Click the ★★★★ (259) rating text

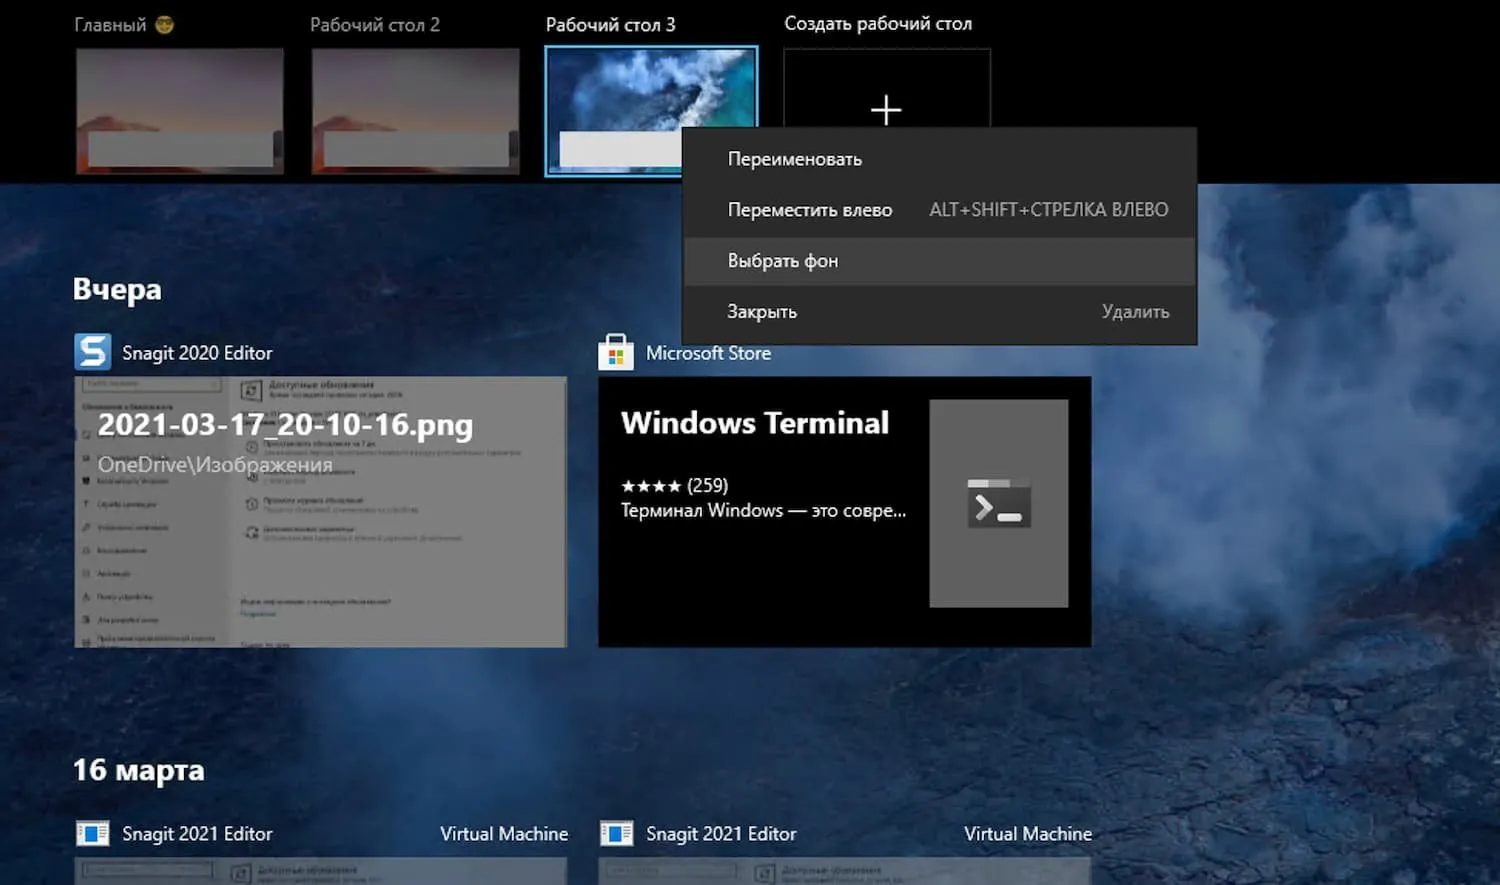tap(674, 486)
